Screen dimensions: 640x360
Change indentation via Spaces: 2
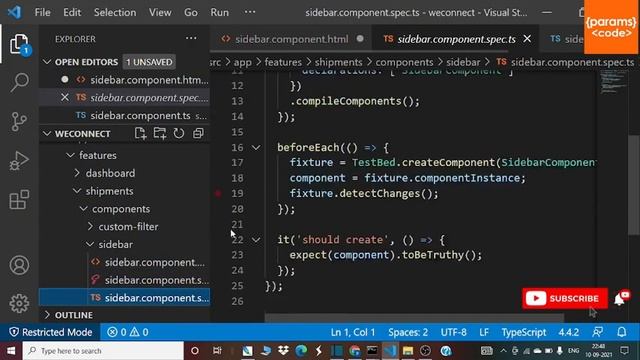408,332
